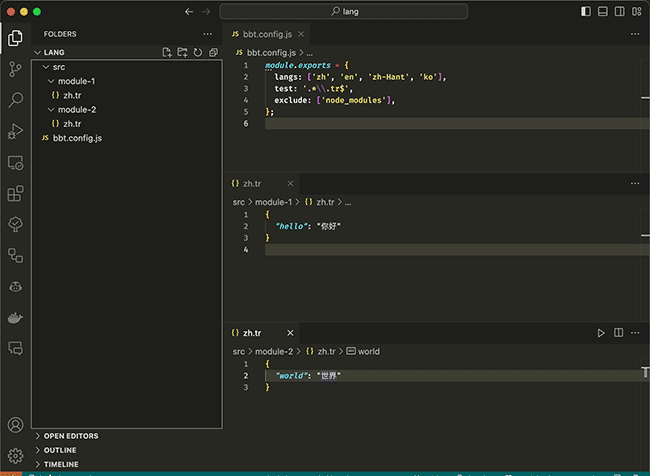The width and height of the screenshot is (650, 476).
Task: Click the 'lang' command center search box
Action: [343, 11]
